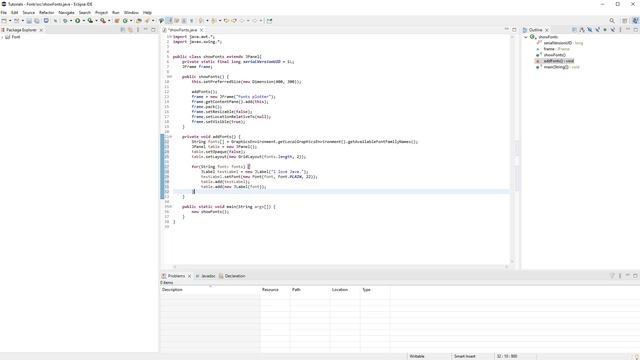Viewport: 640px width, 360px height.
Task: Click the New file toolbar icon
Action: click(4, 20)
